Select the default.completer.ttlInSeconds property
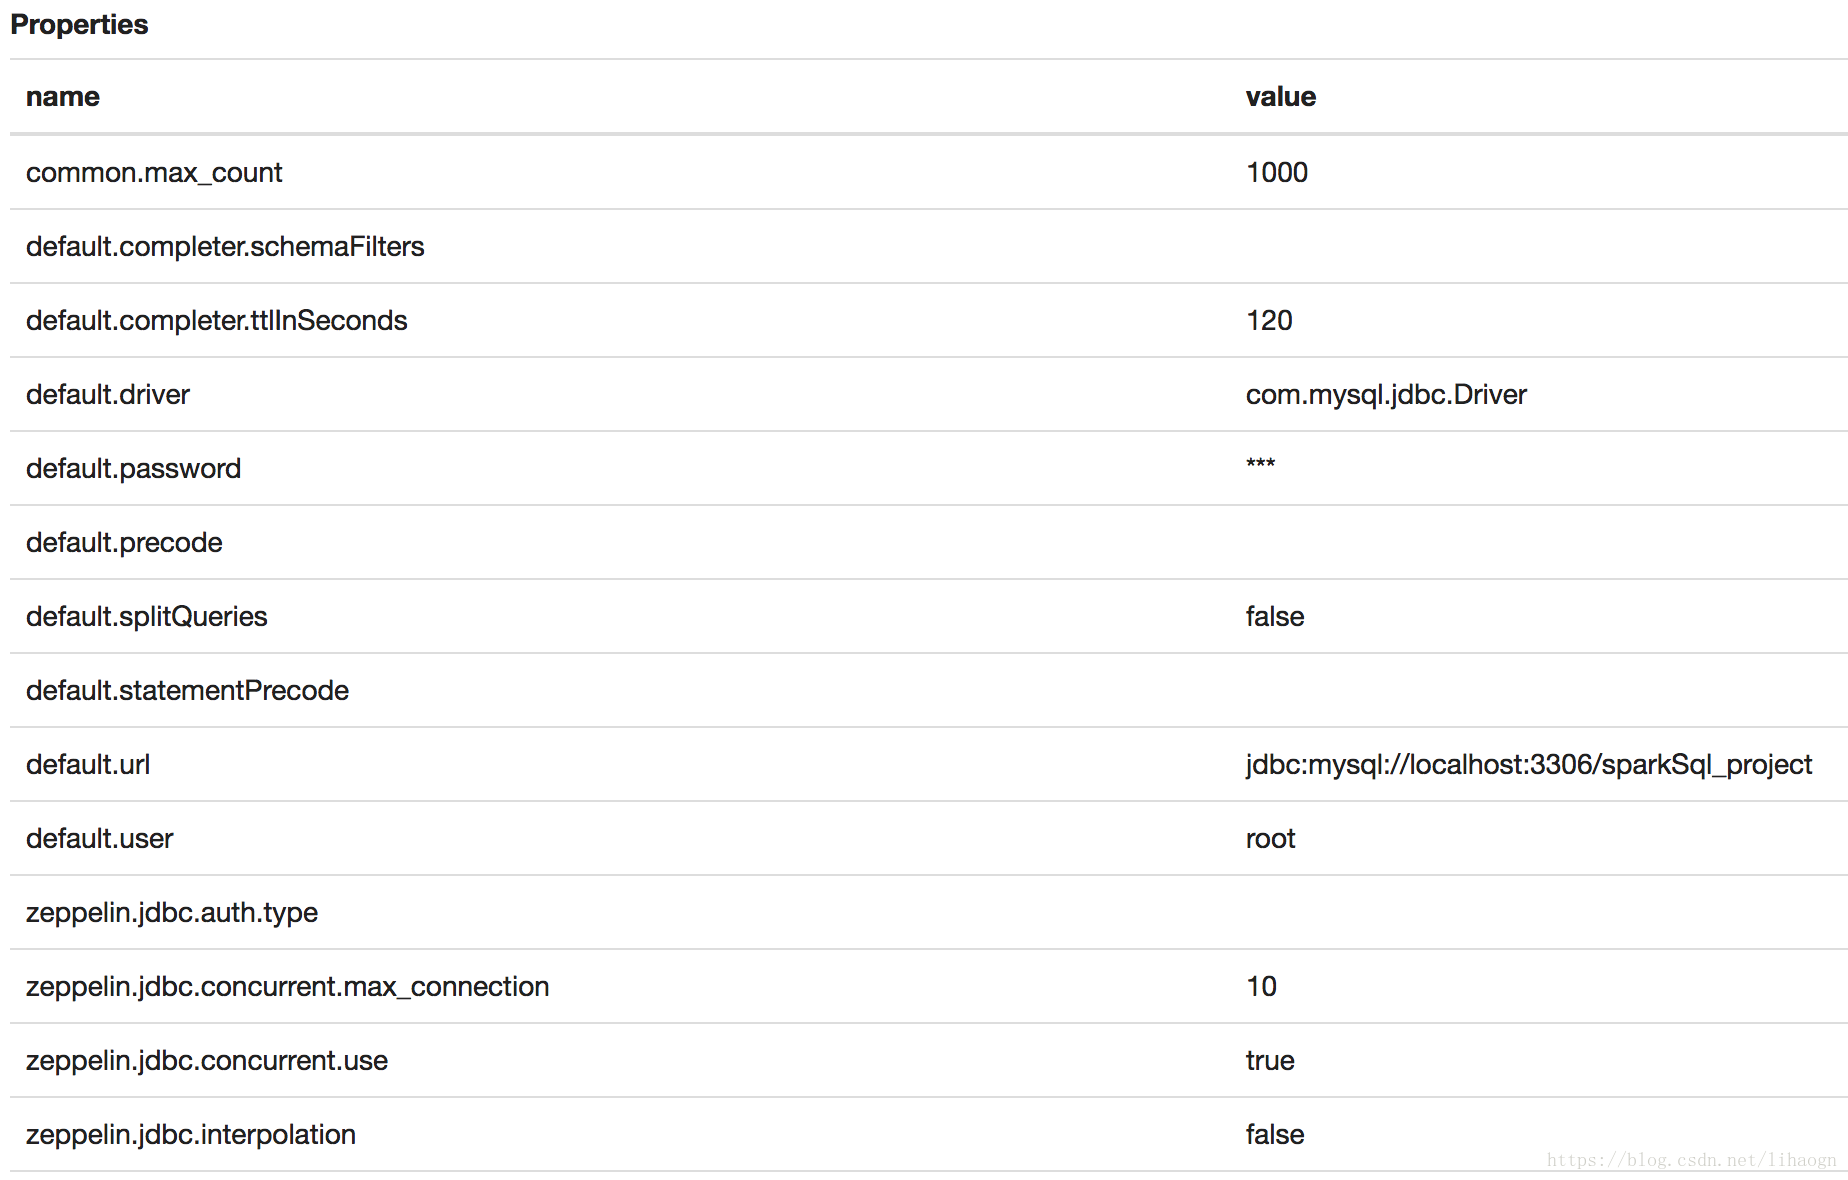The image size is (1848, 1180). [217, 321]
